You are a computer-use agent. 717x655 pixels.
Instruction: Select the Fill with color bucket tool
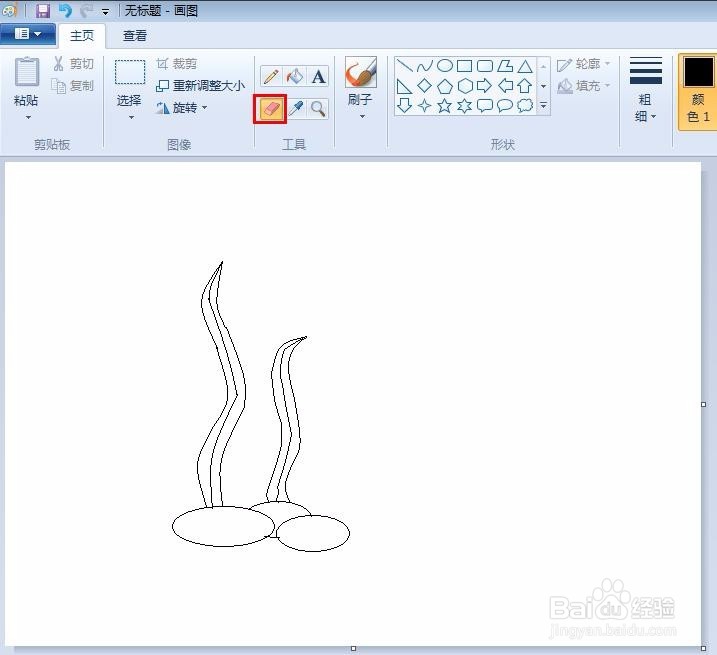[295, 76]
